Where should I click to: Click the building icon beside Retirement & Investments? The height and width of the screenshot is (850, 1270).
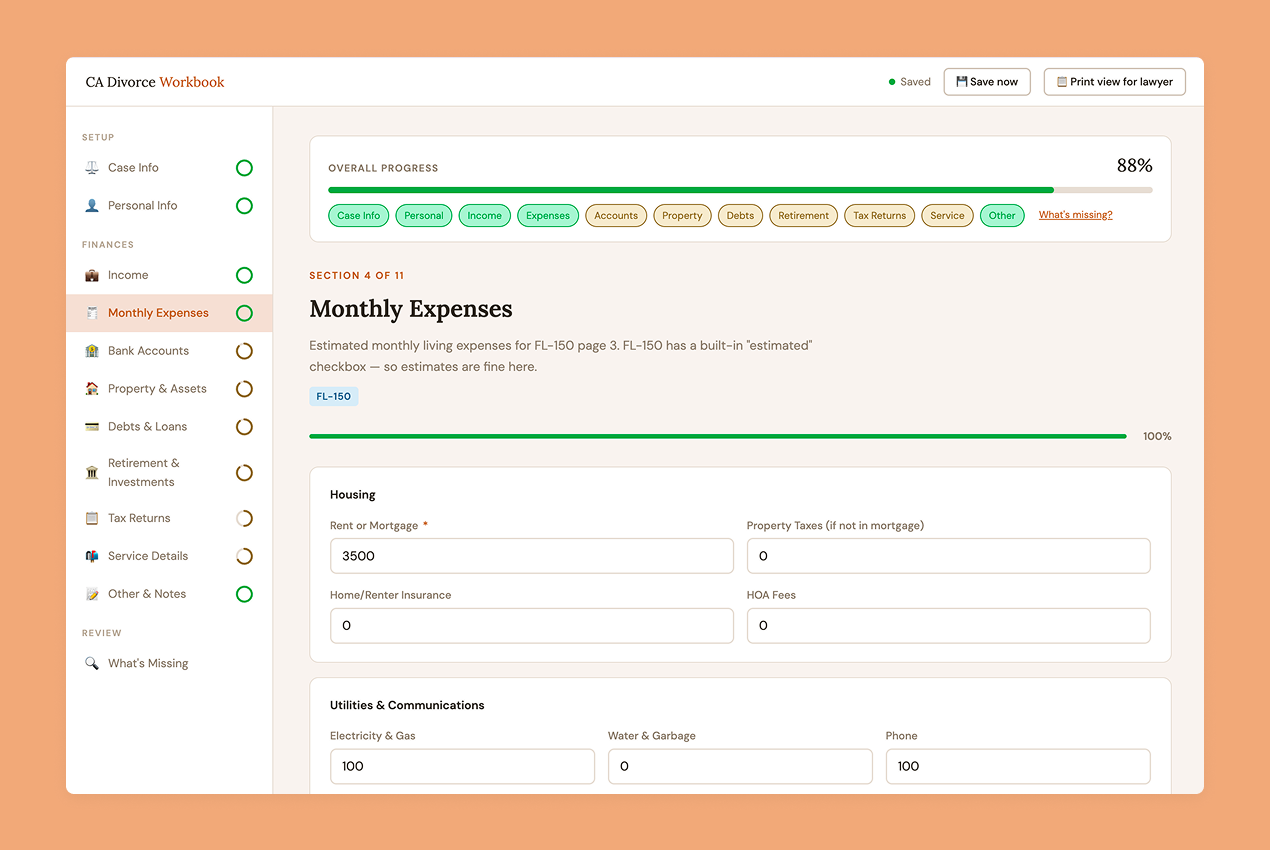(92, 473)
